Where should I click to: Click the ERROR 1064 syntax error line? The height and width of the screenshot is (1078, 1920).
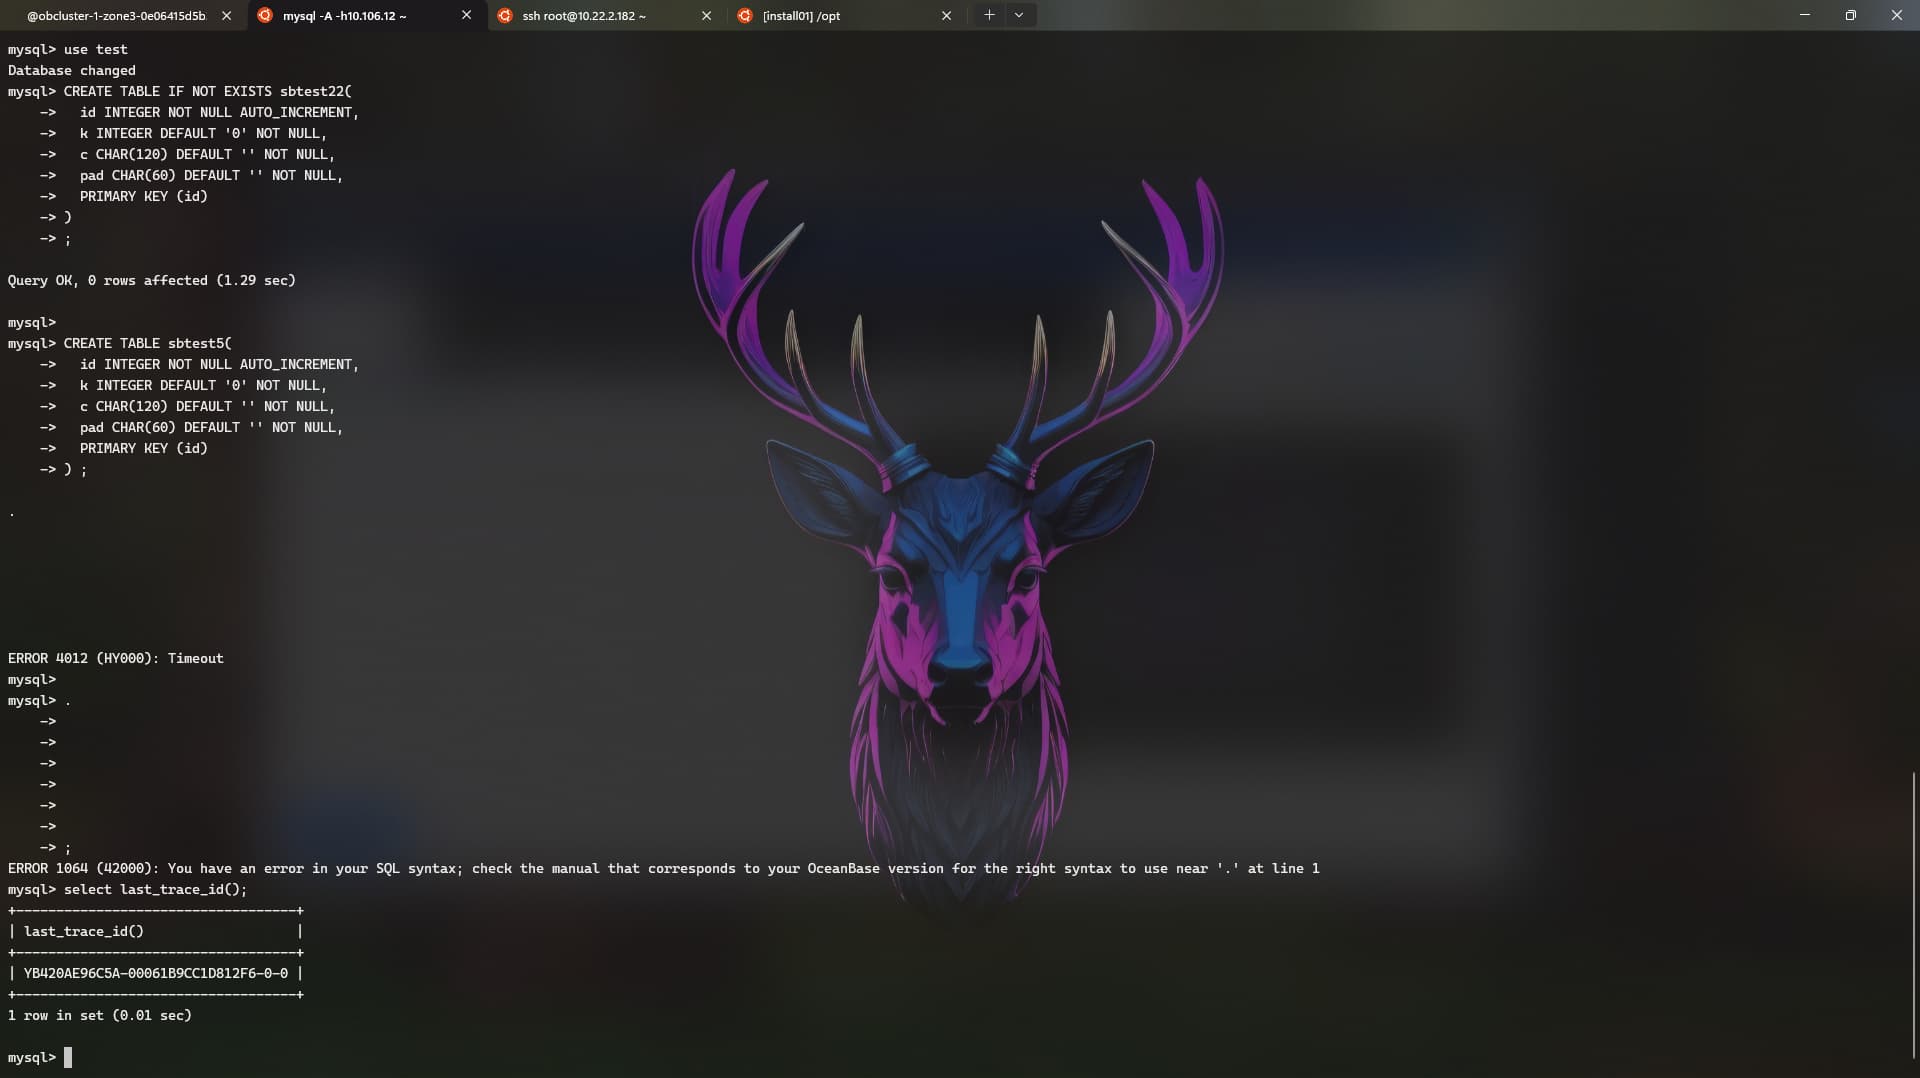coord(663,868)
